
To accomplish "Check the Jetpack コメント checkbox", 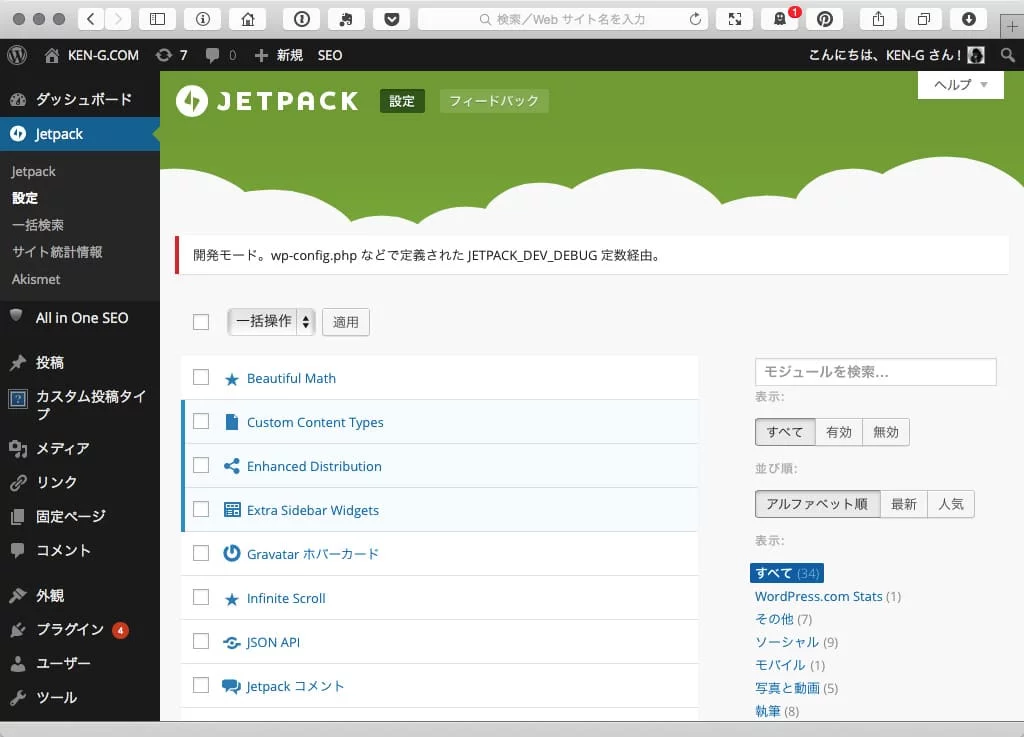I will pyautogui.click(x=201, y=685).
